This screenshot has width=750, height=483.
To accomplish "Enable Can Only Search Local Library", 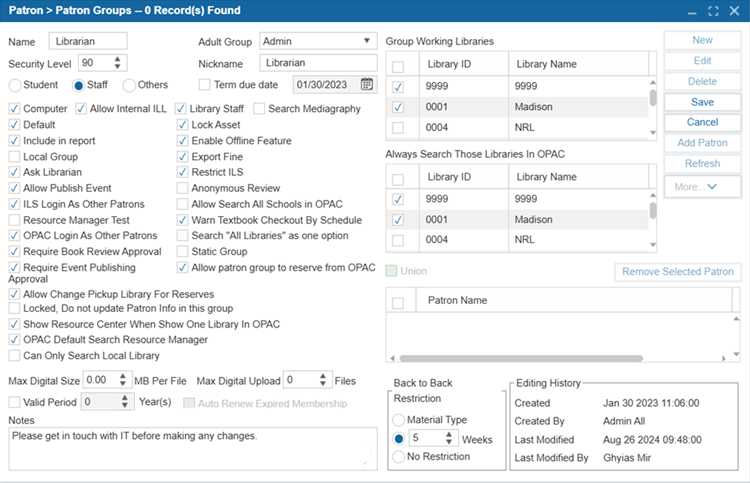I will [x=14, y=356].
